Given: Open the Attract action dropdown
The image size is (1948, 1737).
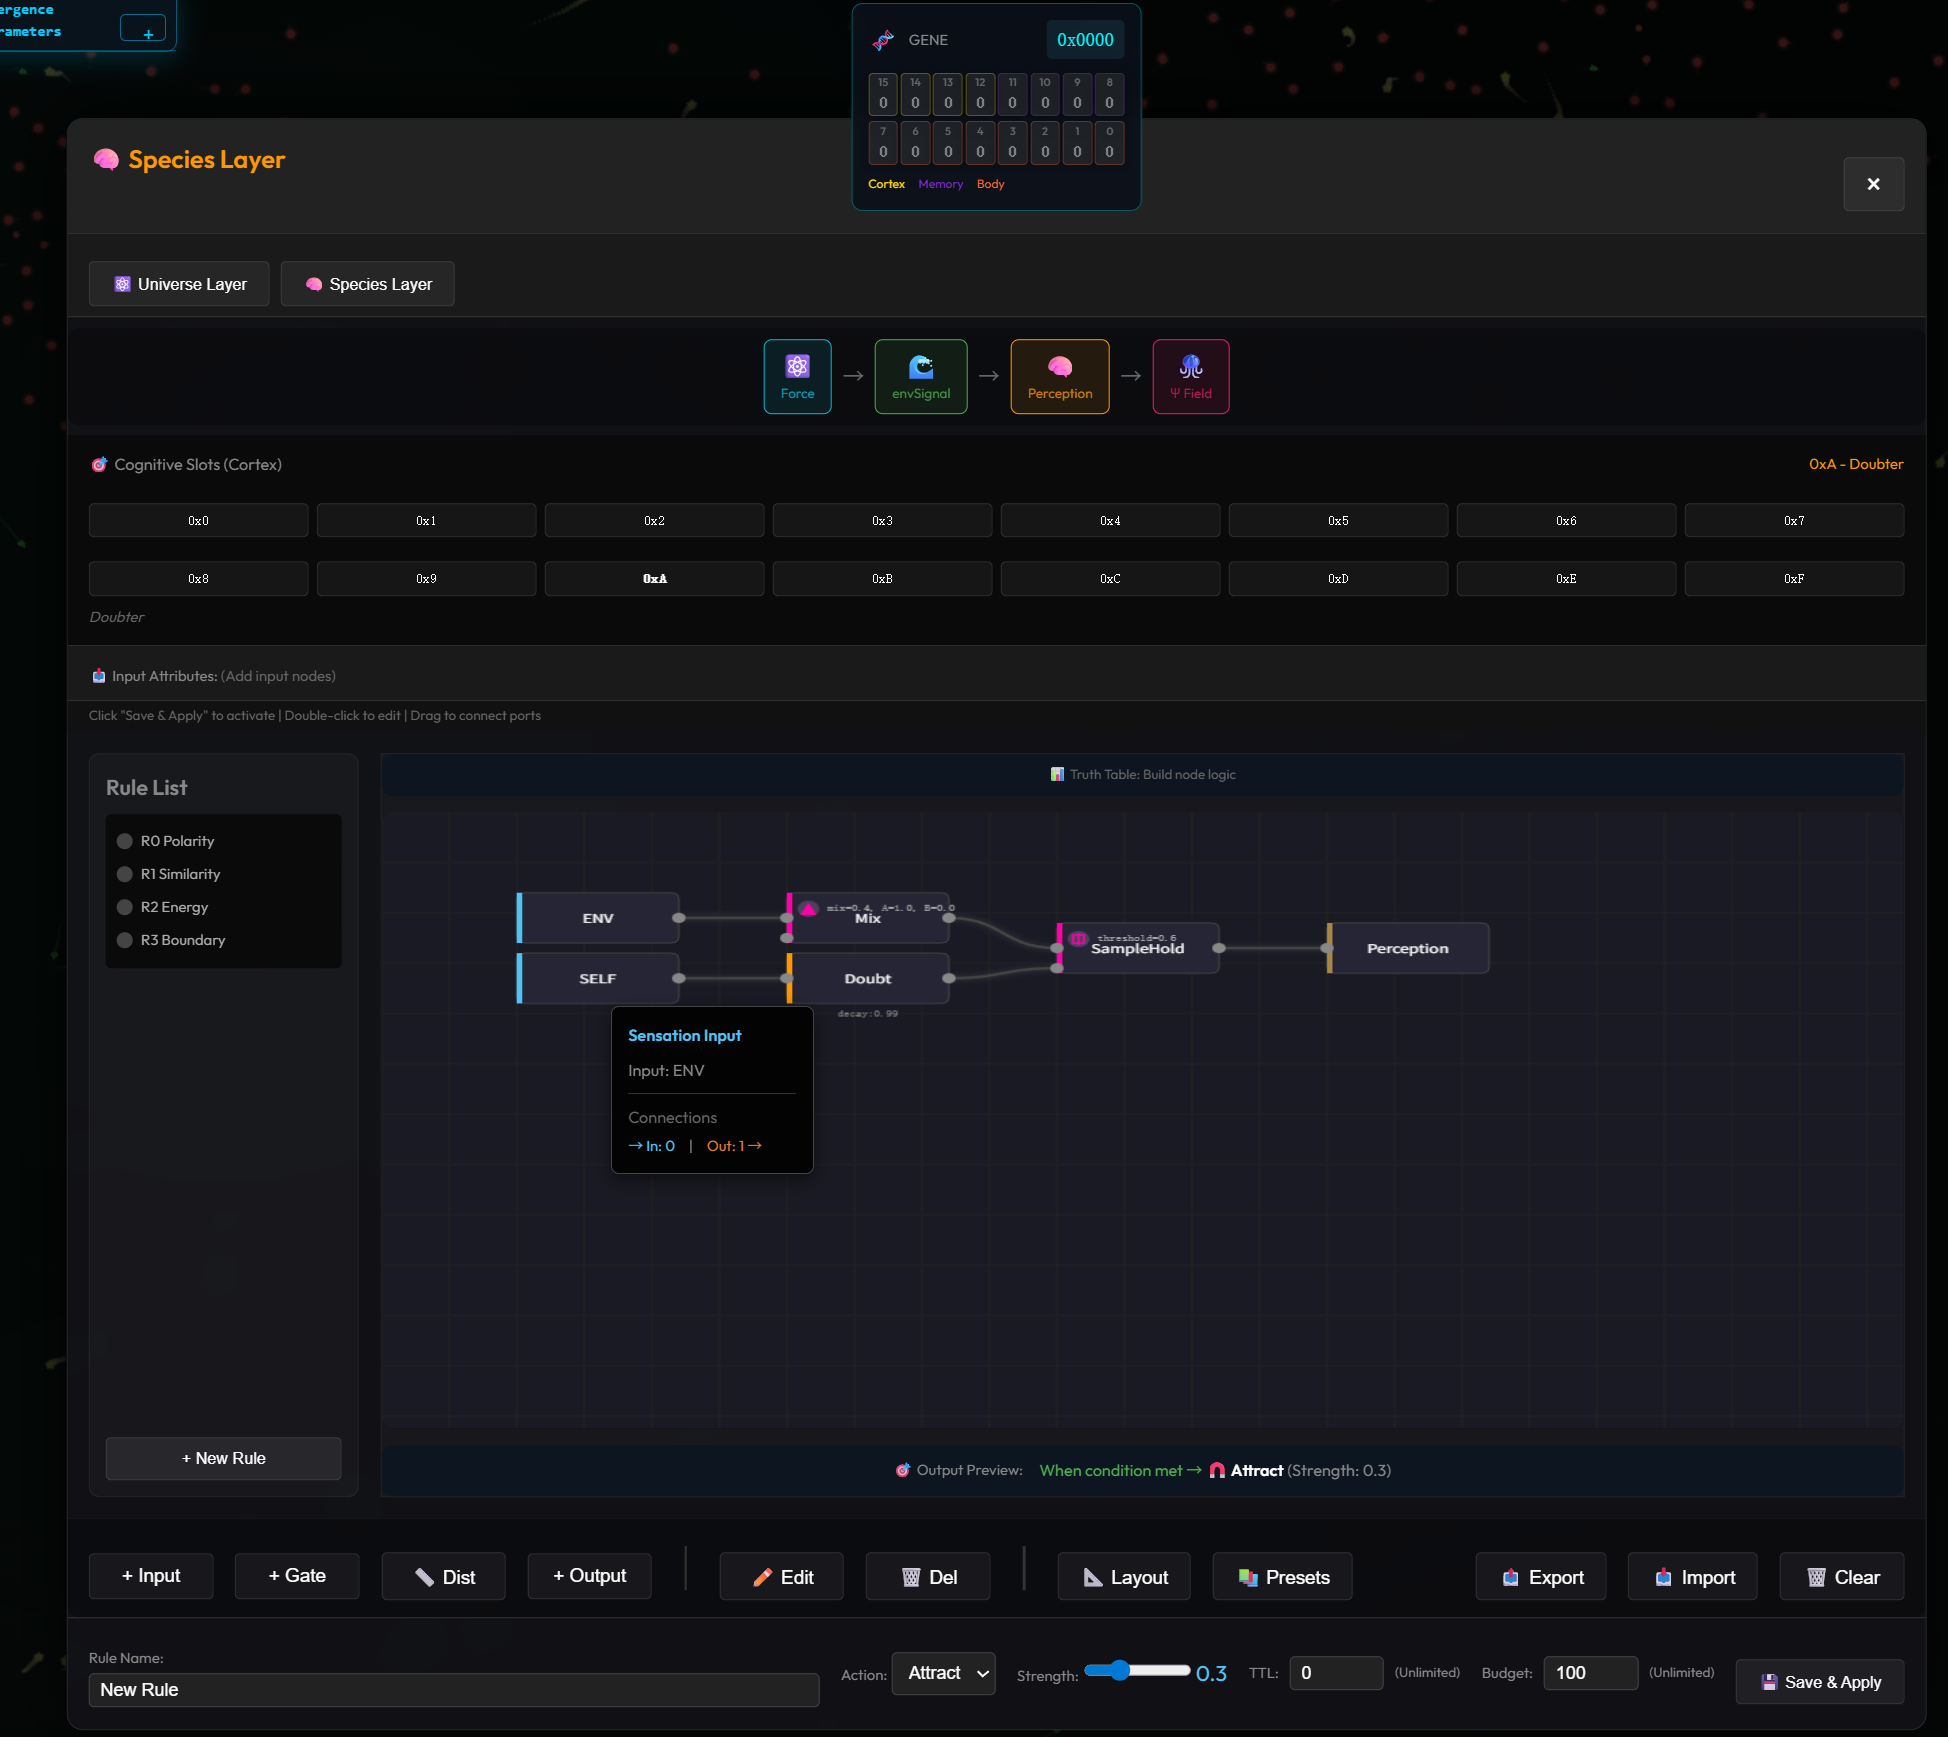Looking at the screenshot, I should tap(944, 1673).
